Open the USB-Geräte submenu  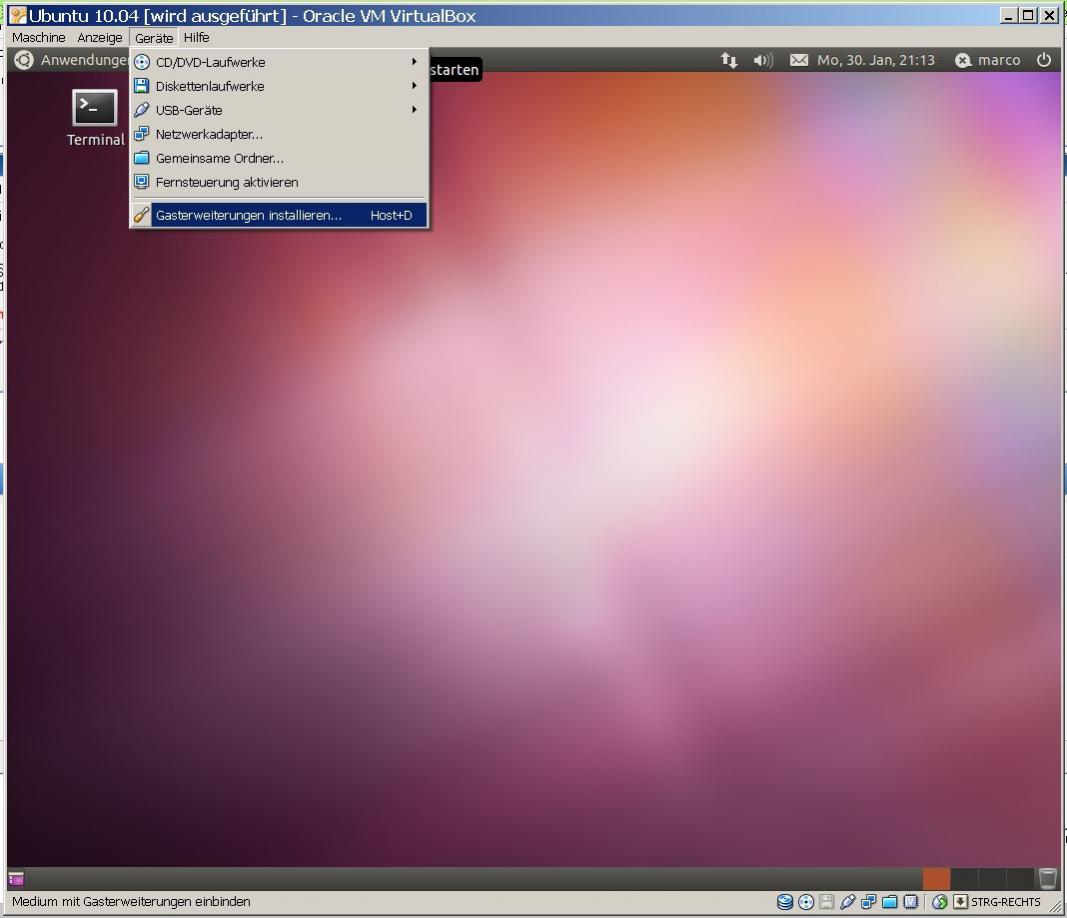pos(279,110)
